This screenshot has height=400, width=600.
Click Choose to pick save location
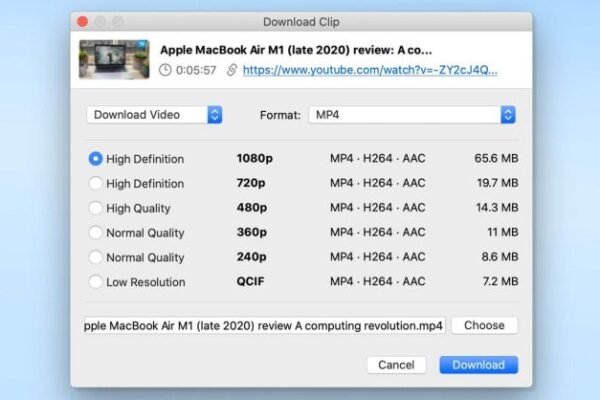pos(484,325)
